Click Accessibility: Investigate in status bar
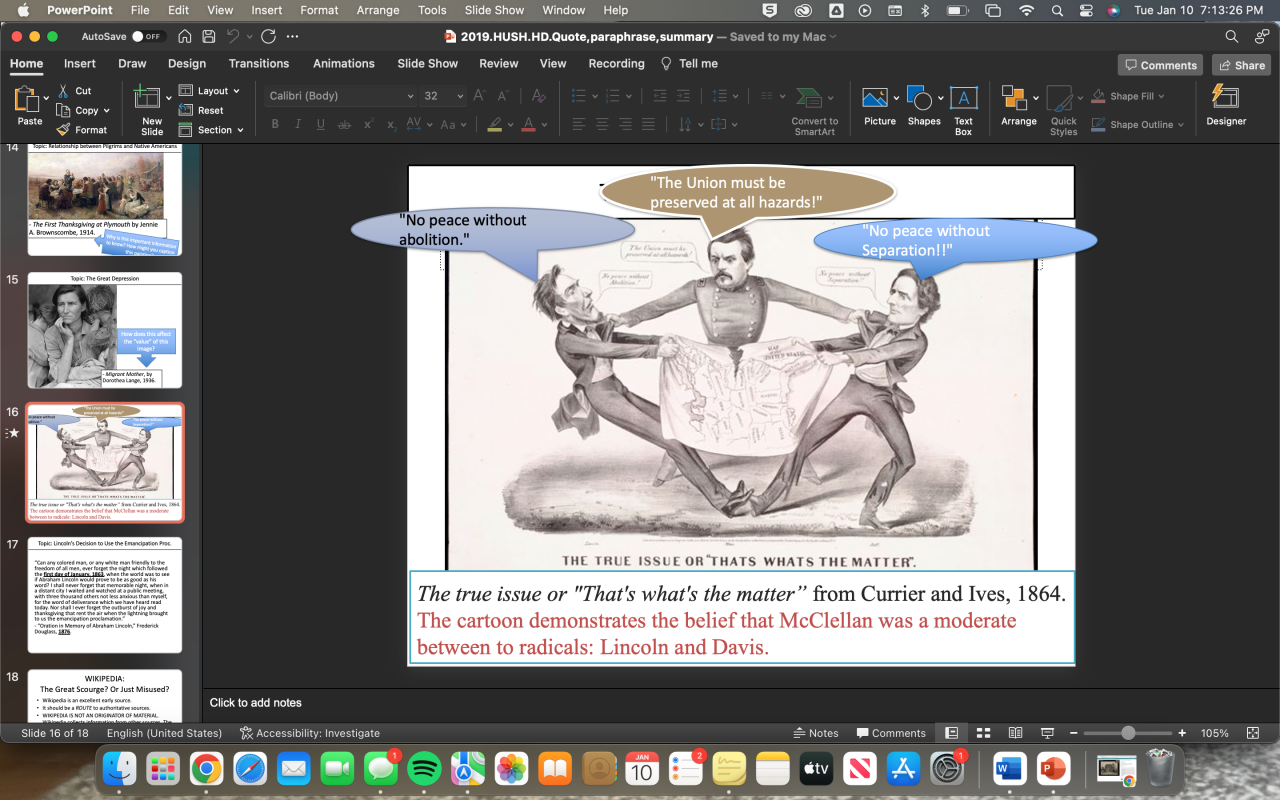1280x800 pixels. (310, 733)
